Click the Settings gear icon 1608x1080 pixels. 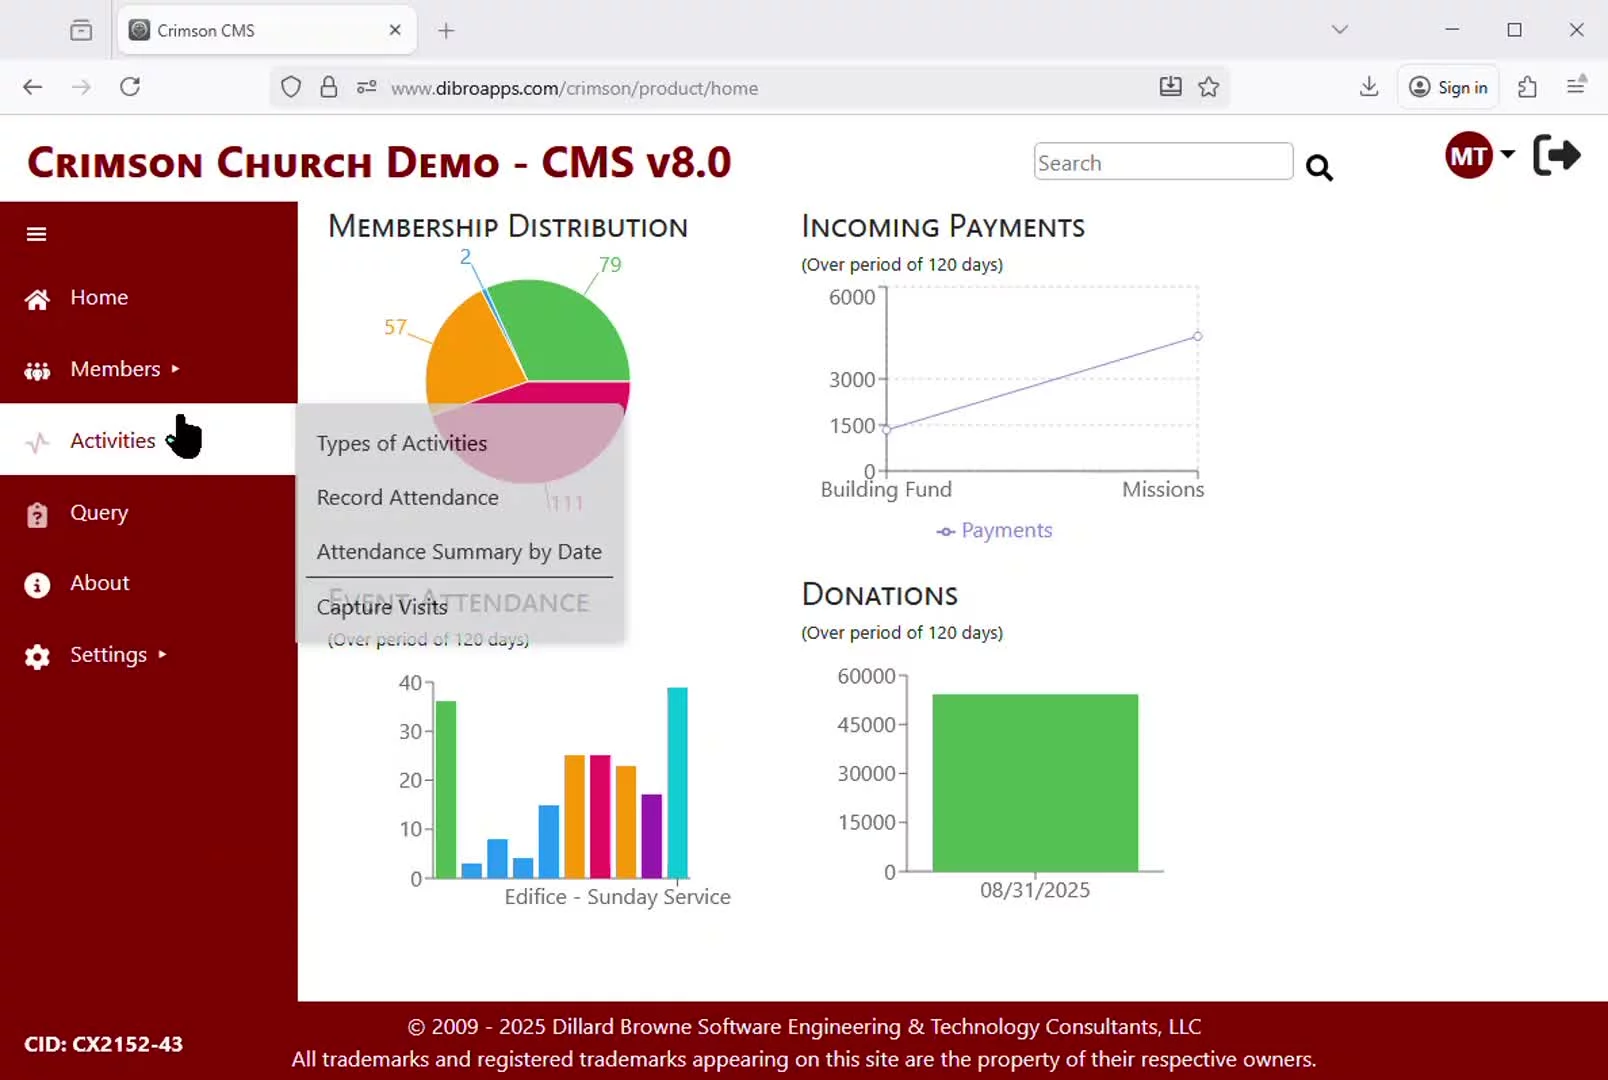click(37, 657)
